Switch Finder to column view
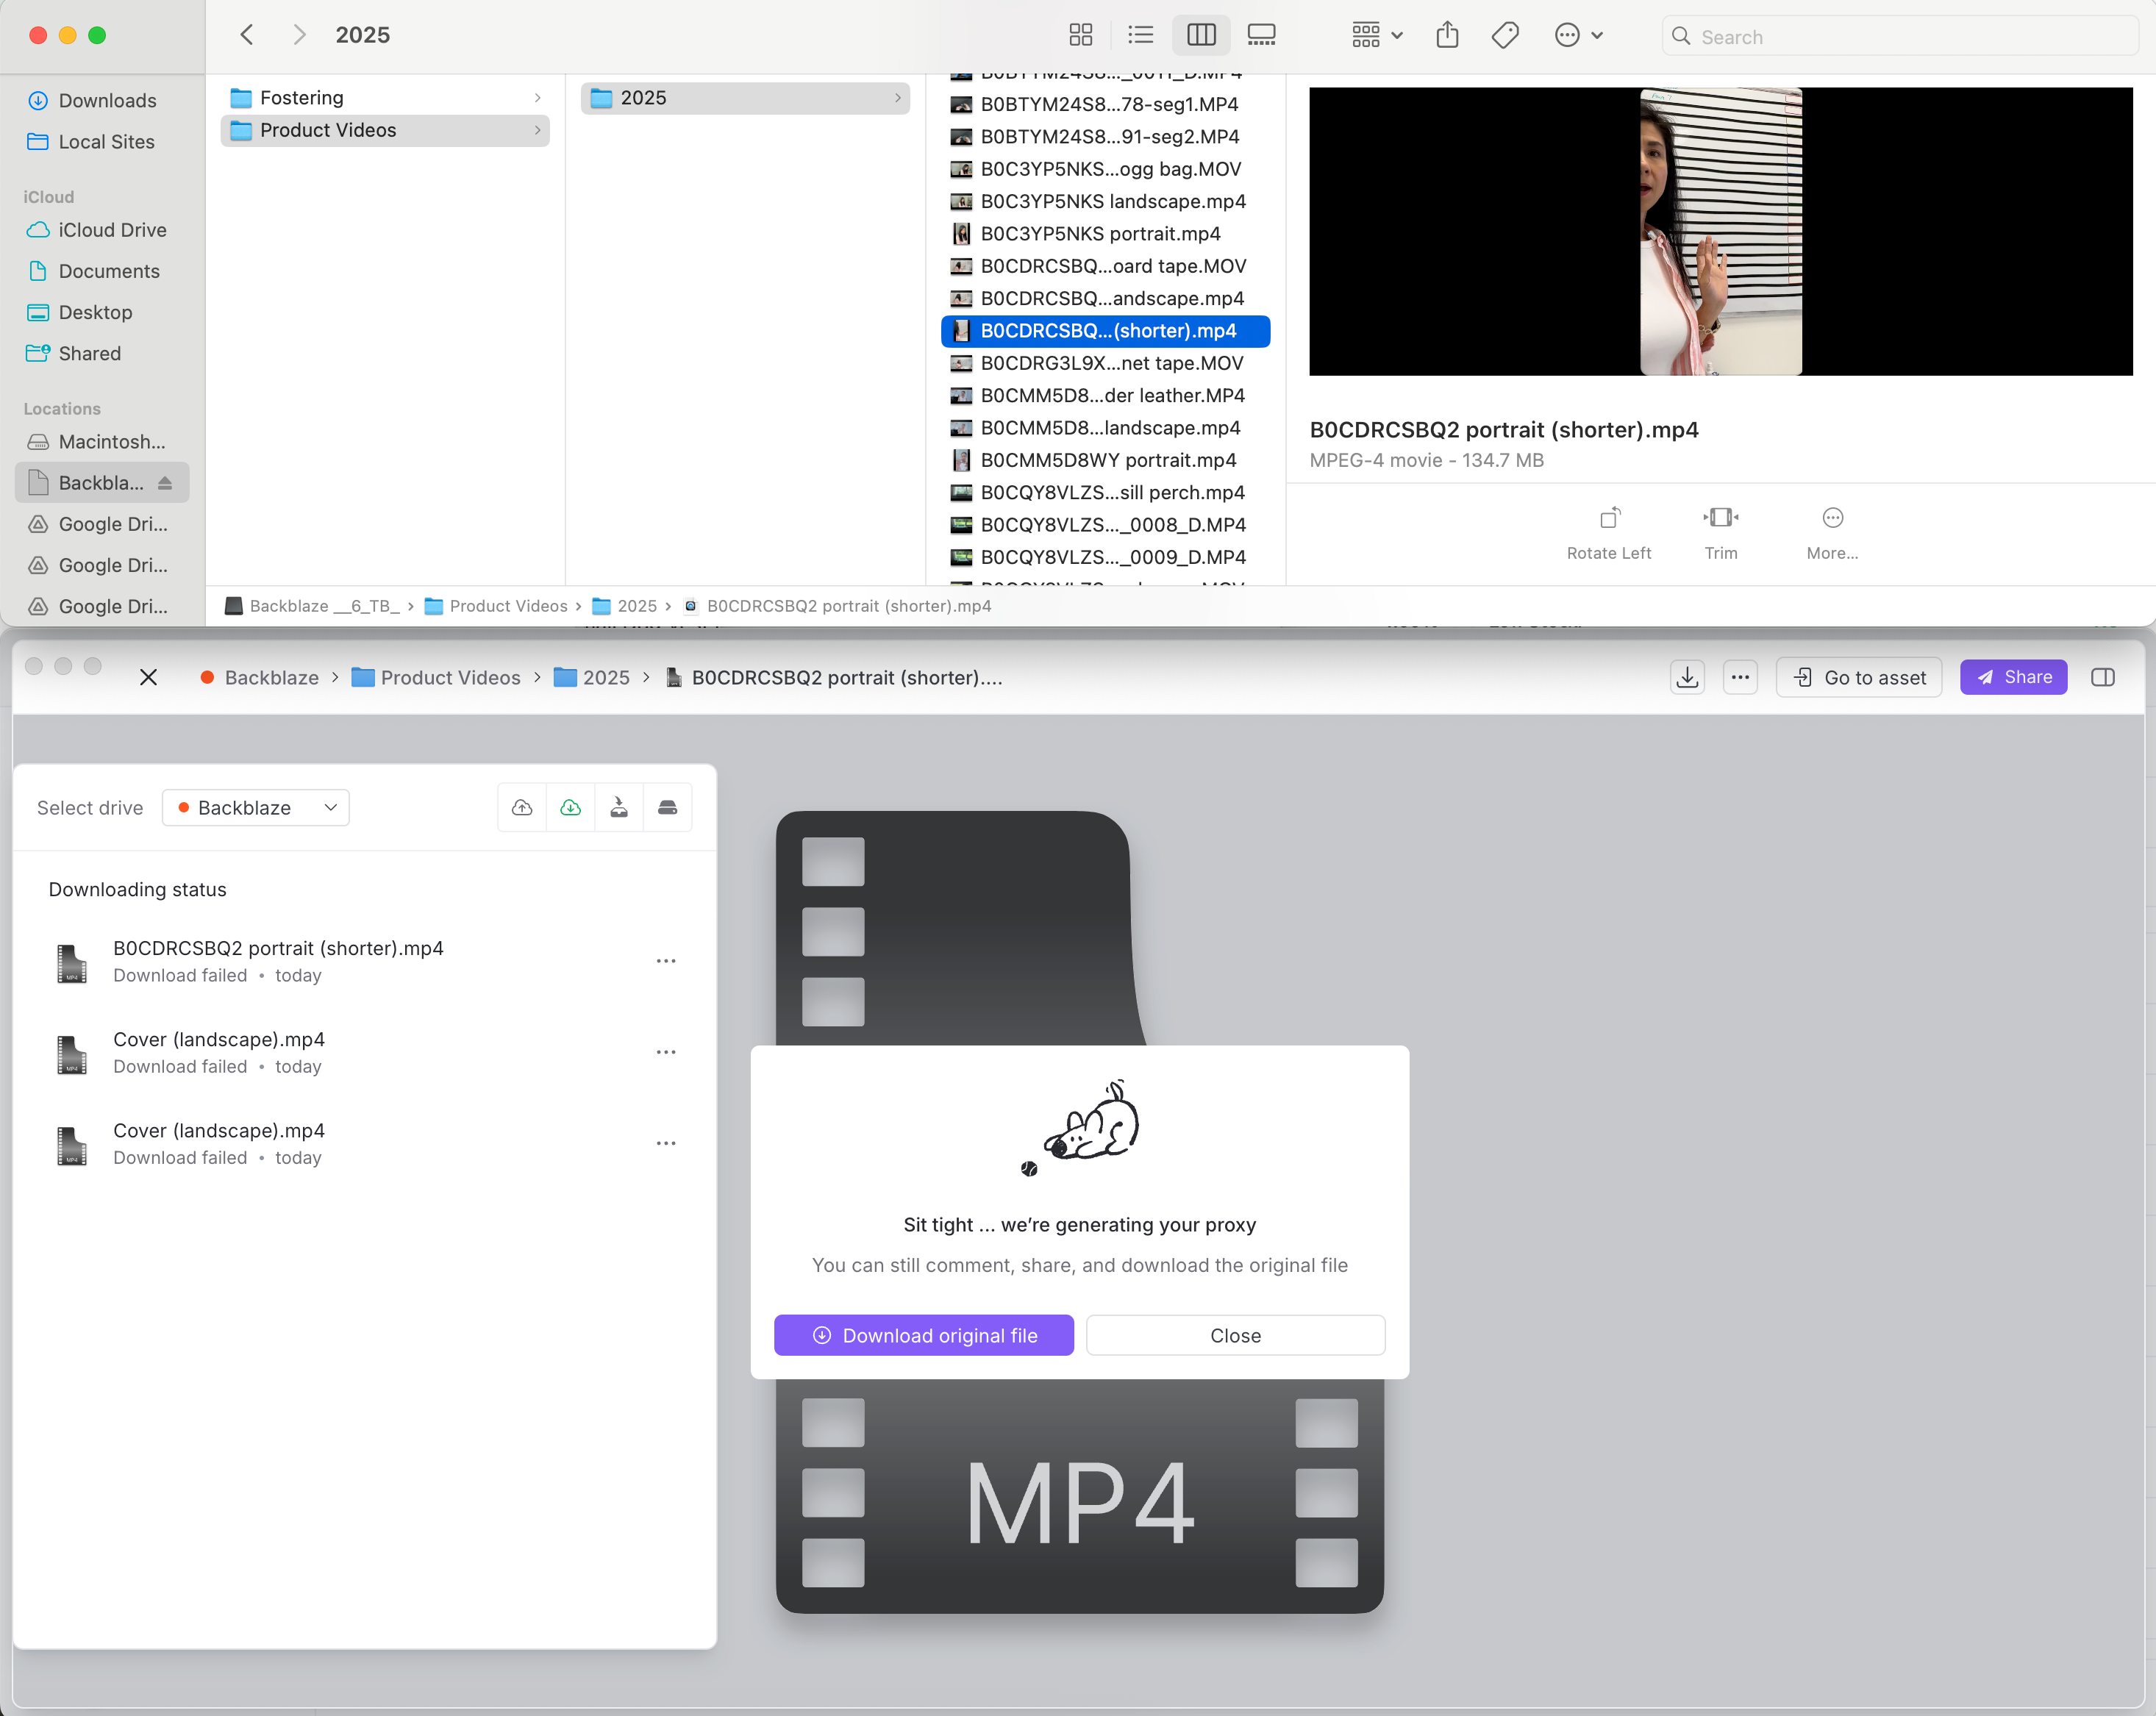Image resolution: width=2156 pixels, height=1716 pixels. click(x=1201, y=36)
